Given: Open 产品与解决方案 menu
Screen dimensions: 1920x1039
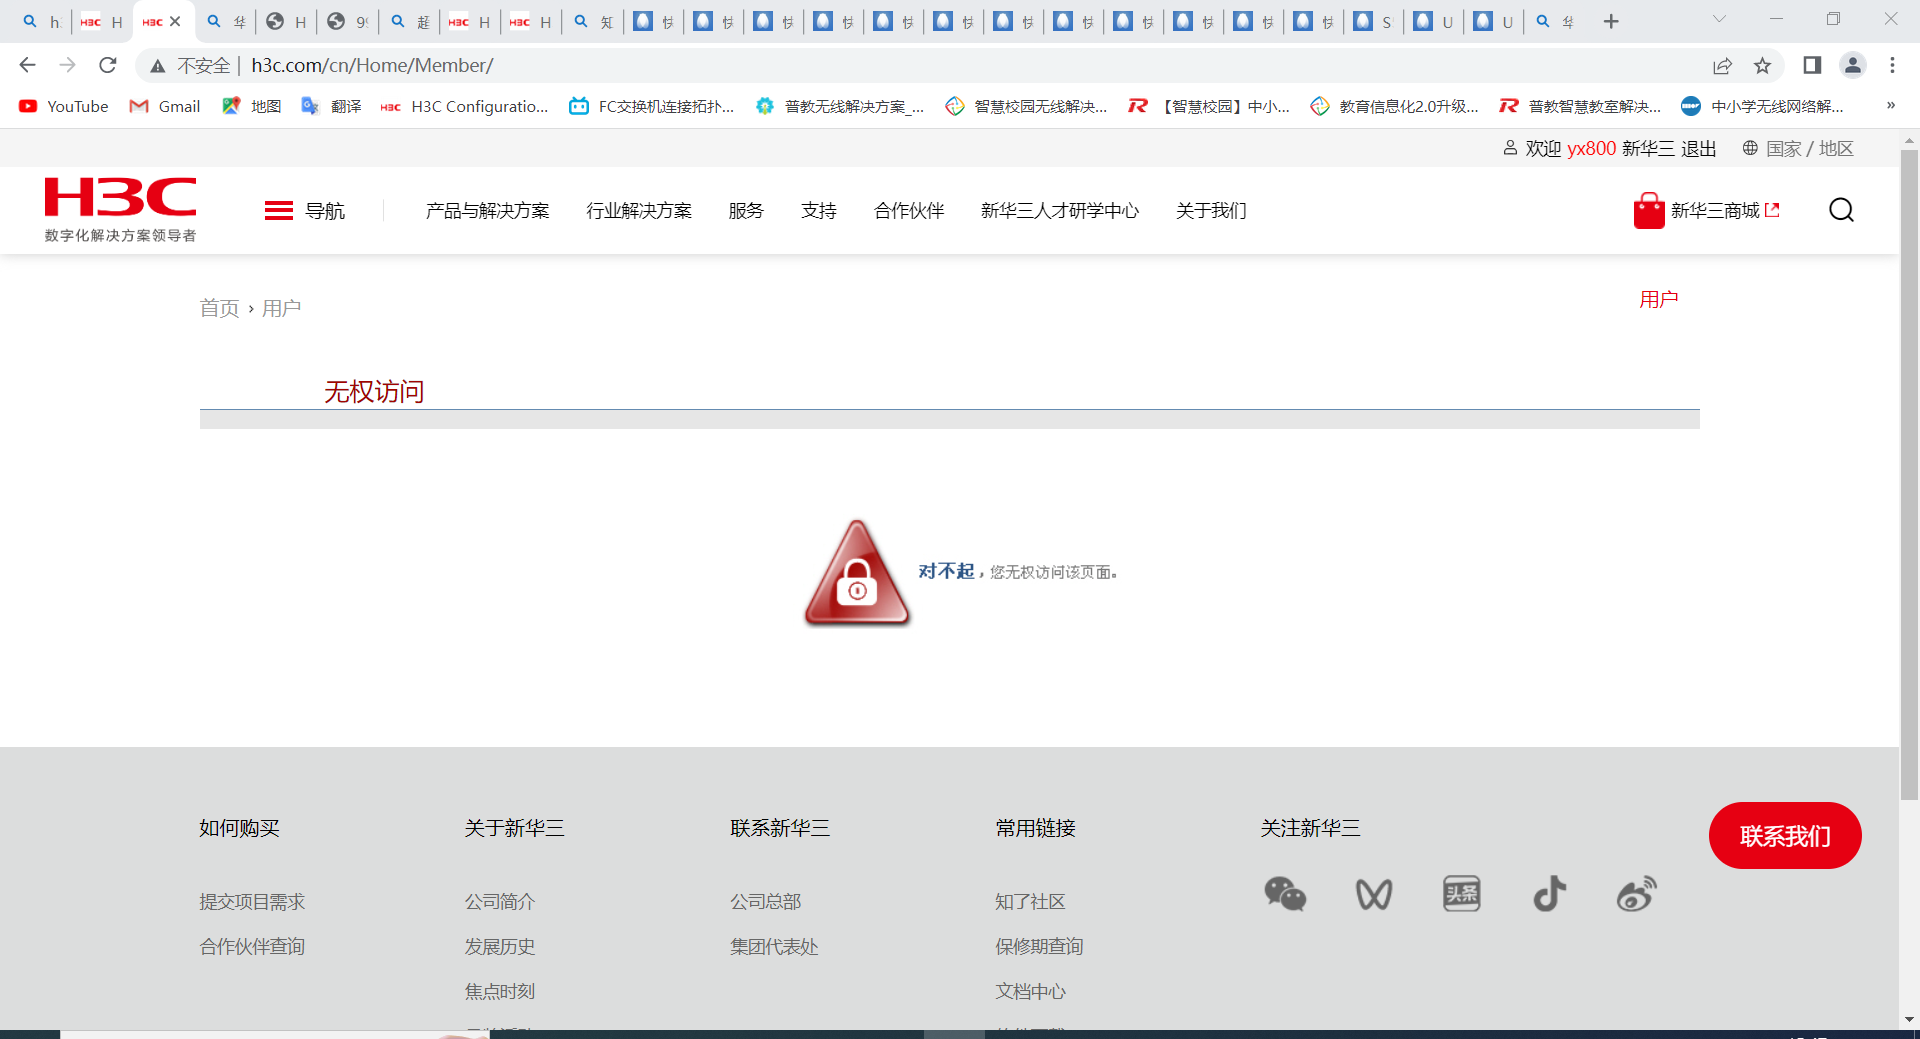Looking at the screenshot, I should pos(487,211).
